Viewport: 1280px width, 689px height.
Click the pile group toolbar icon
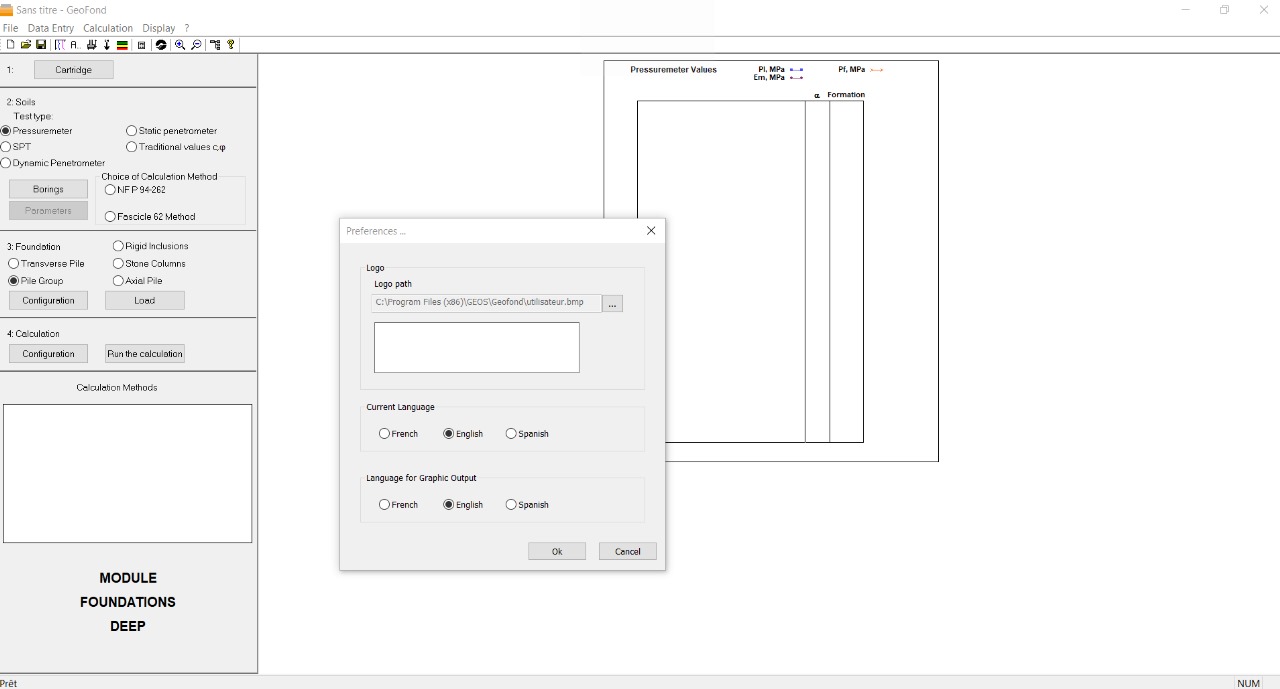[92, 45]
